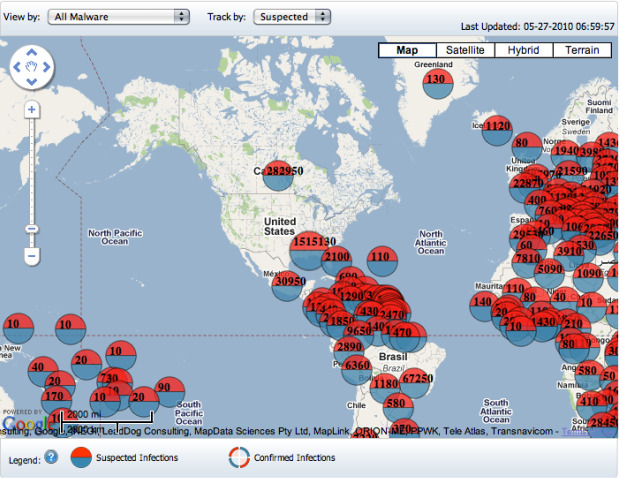
Task: Pan the map up with arrow
Action: [31, 53]
